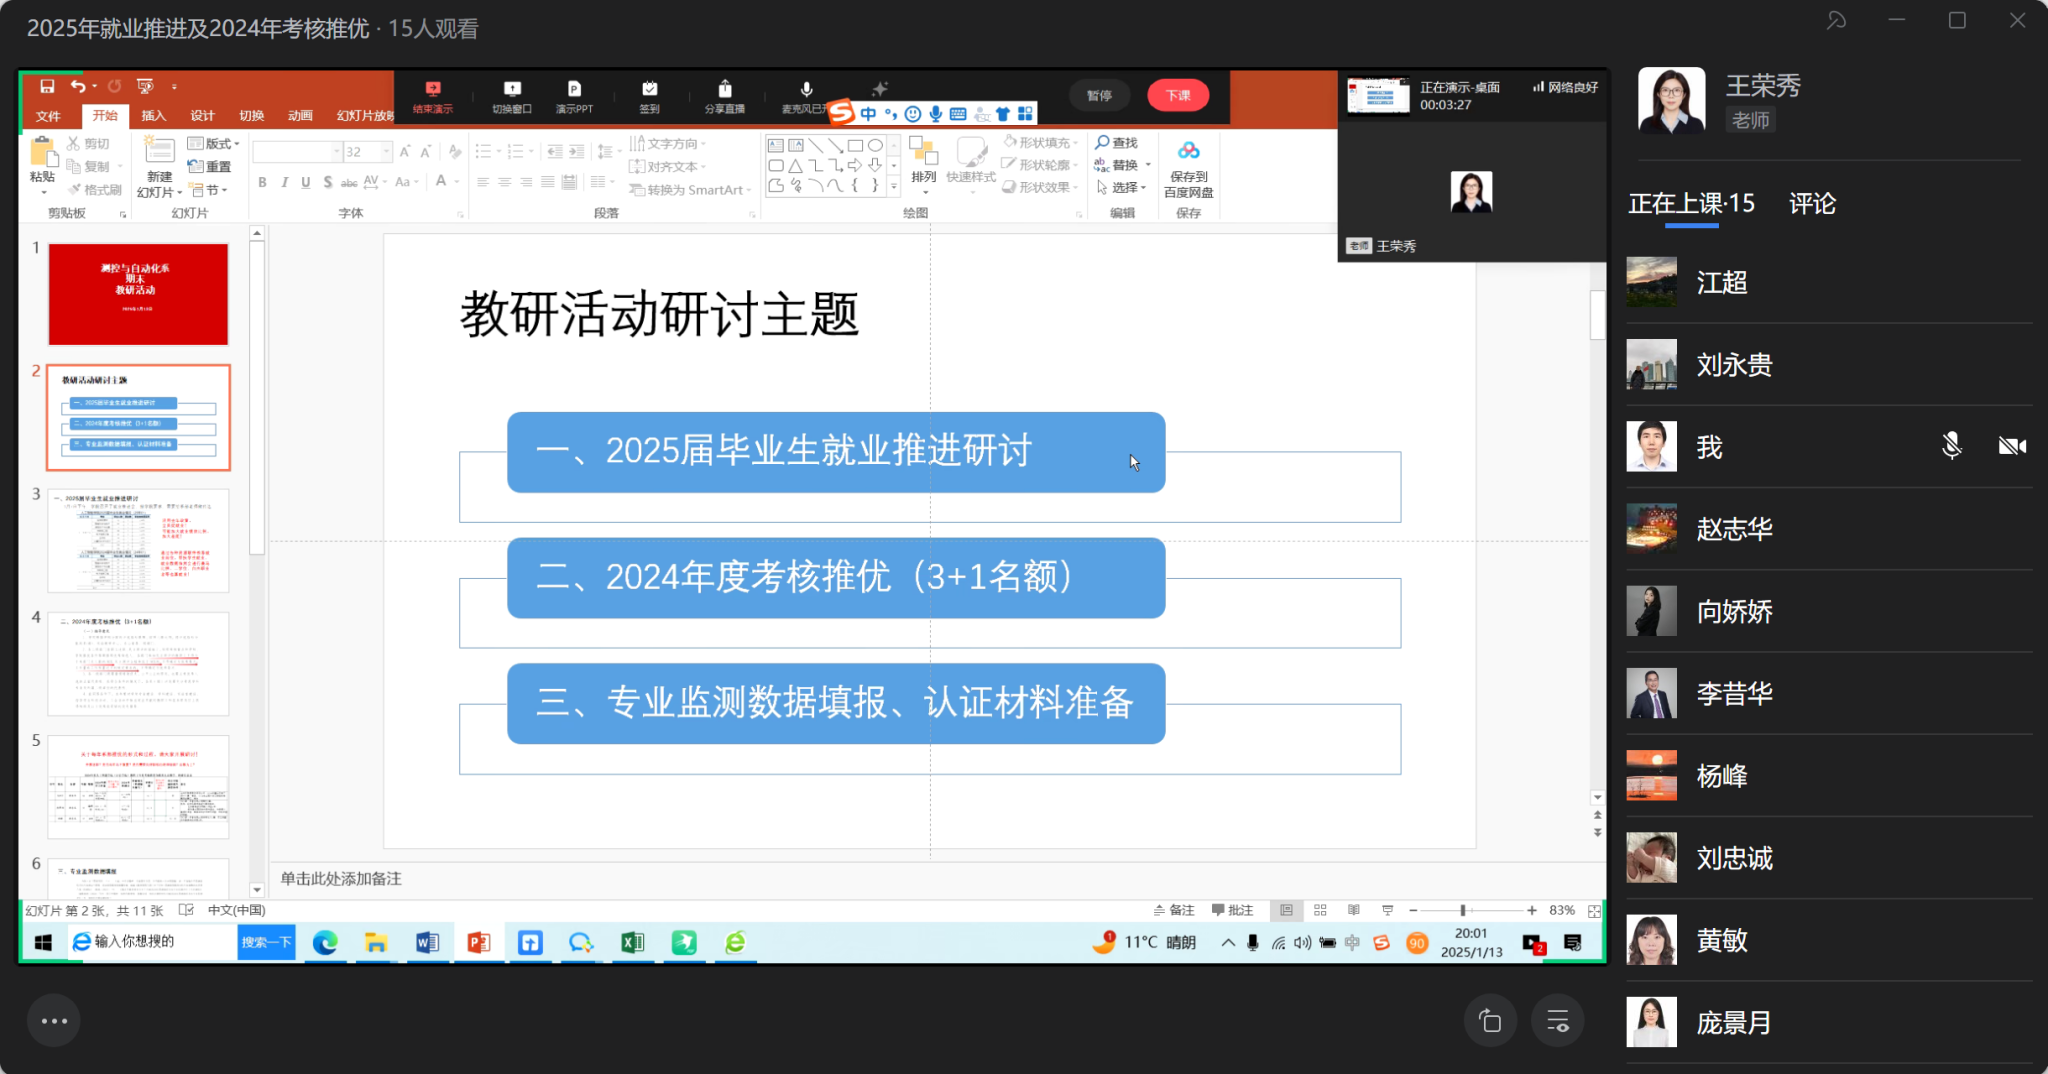The width and height of the screenshot is (2048, 1074).
Task: Open the font size 32 dropdown
Action: pyautogui.click(x=386, y=152)
